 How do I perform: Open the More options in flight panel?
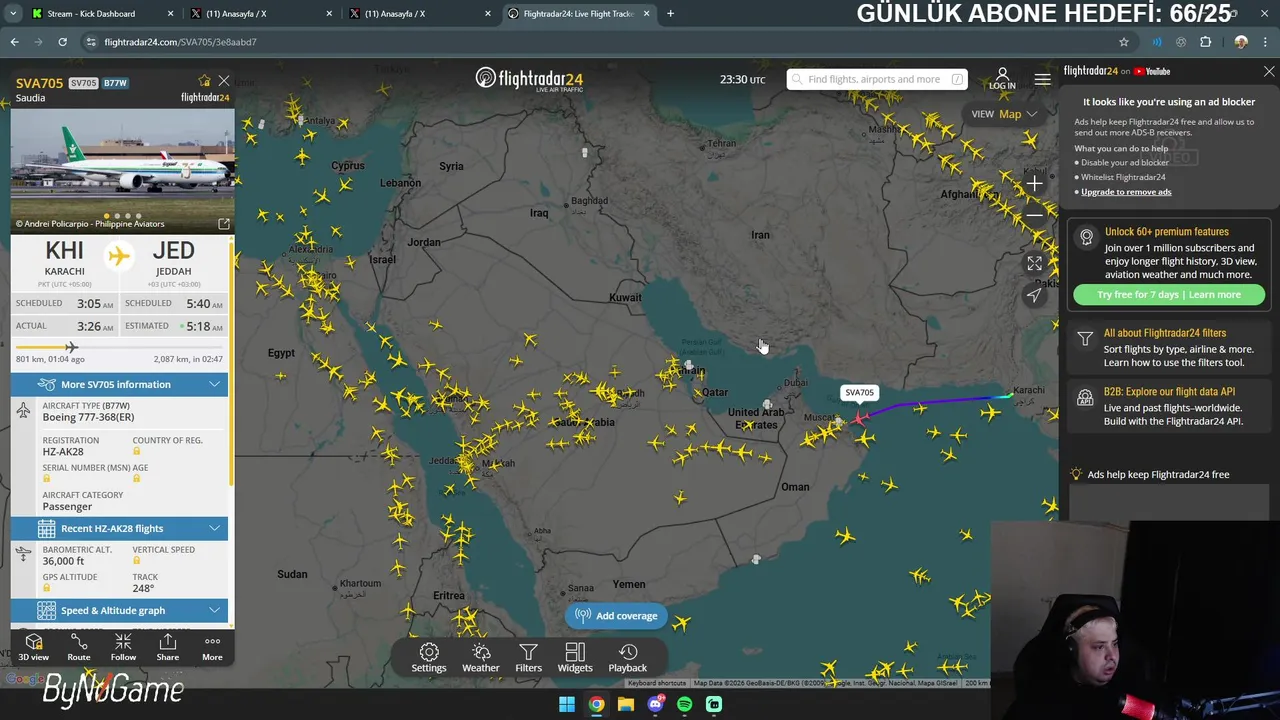point(212,647)
